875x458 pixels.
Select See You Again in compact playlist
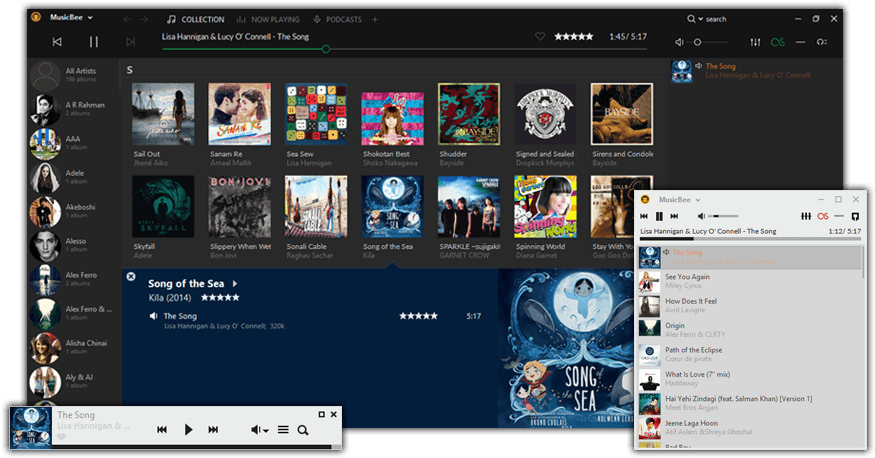pos(749,282)
